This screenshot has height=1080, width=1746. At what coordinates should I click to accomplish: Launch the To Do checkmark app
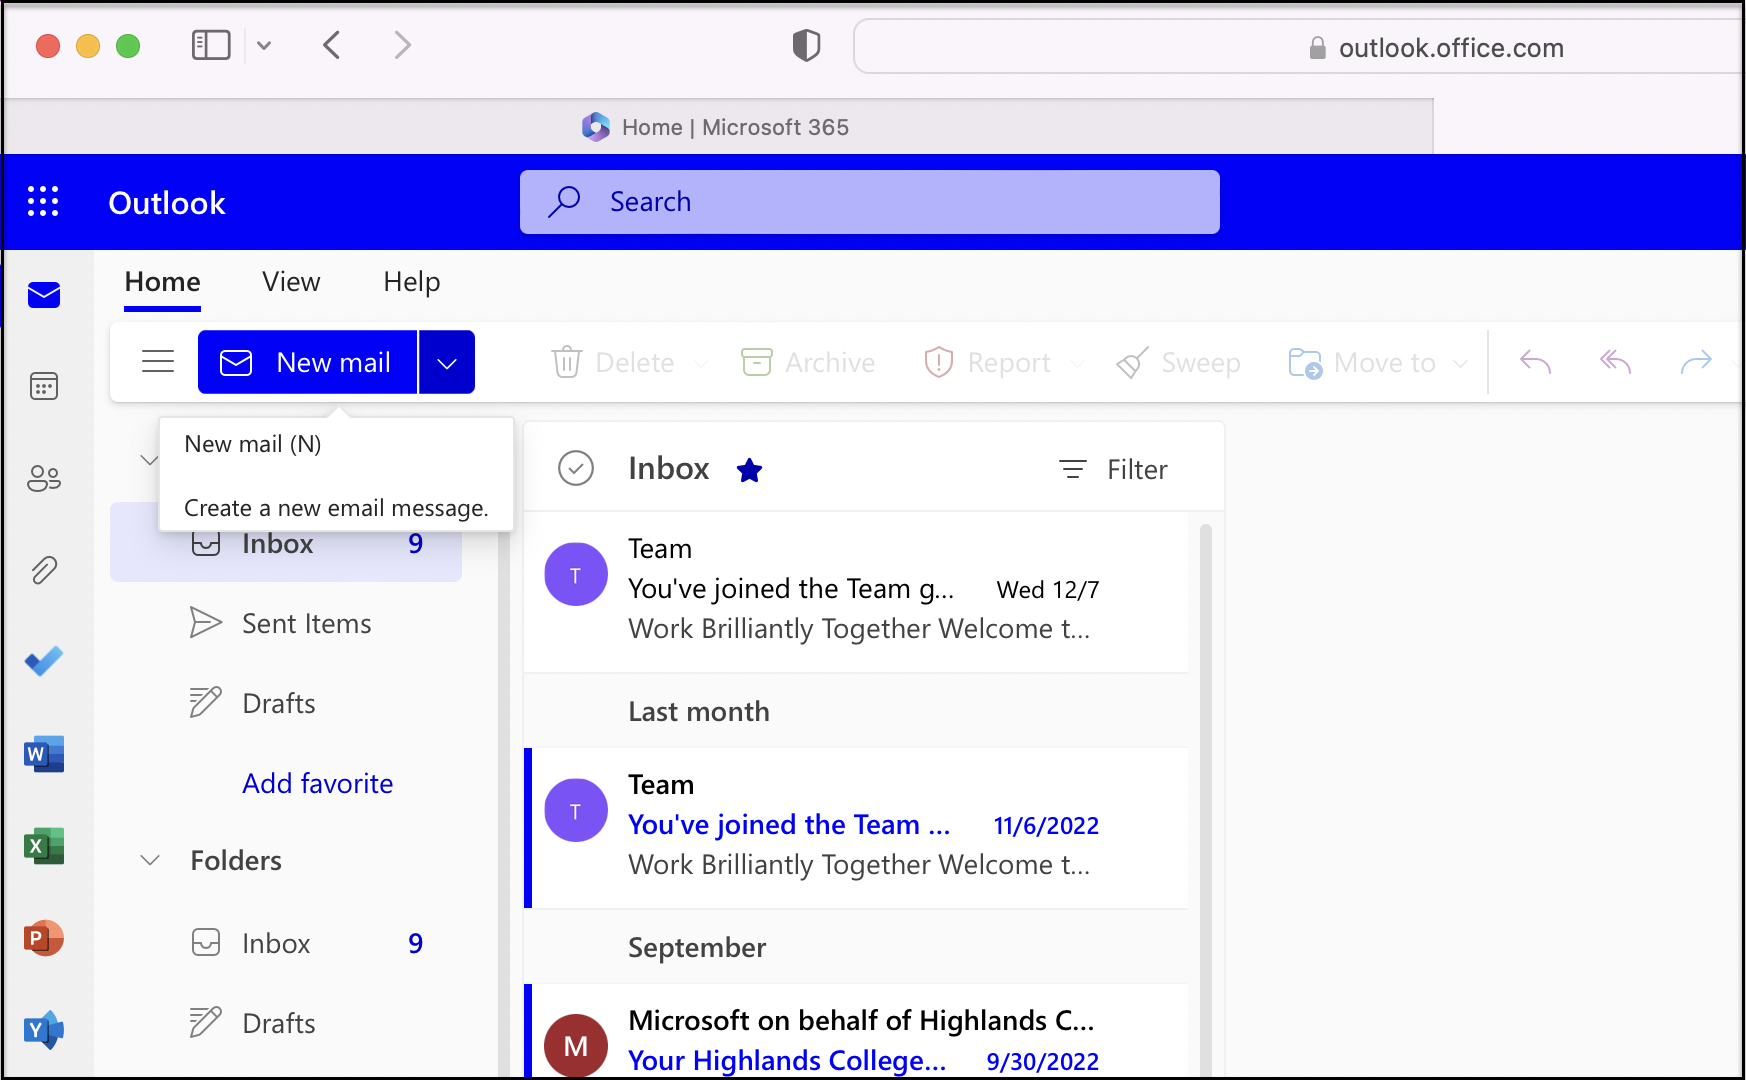click(x=44, y=661)
